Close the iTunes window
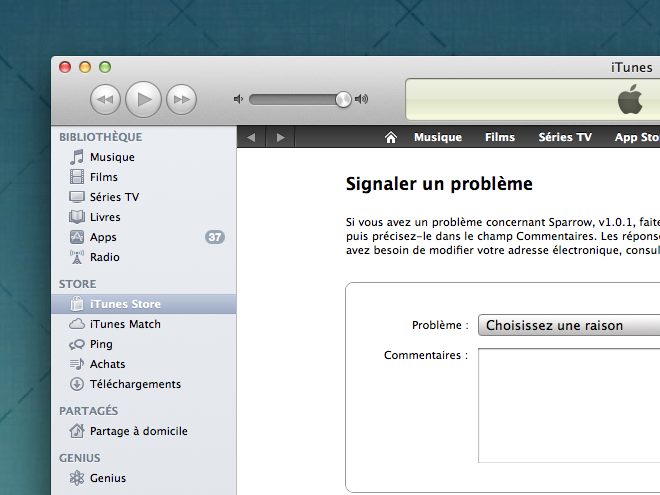Viewport: 660px width, 495px height. (65, 67)
